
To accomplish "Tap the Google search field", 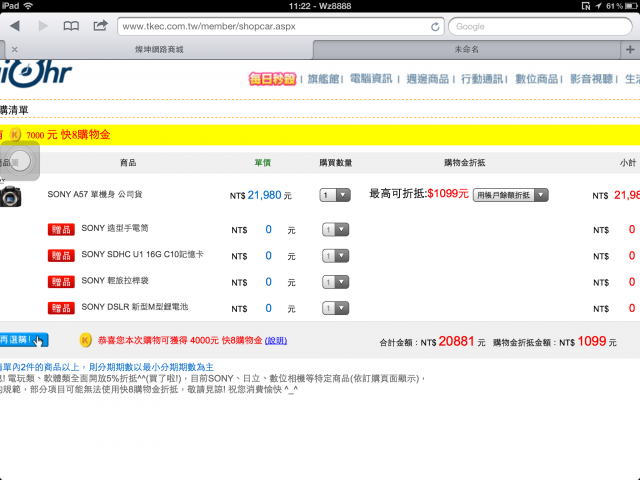I will tap(540, 27).
